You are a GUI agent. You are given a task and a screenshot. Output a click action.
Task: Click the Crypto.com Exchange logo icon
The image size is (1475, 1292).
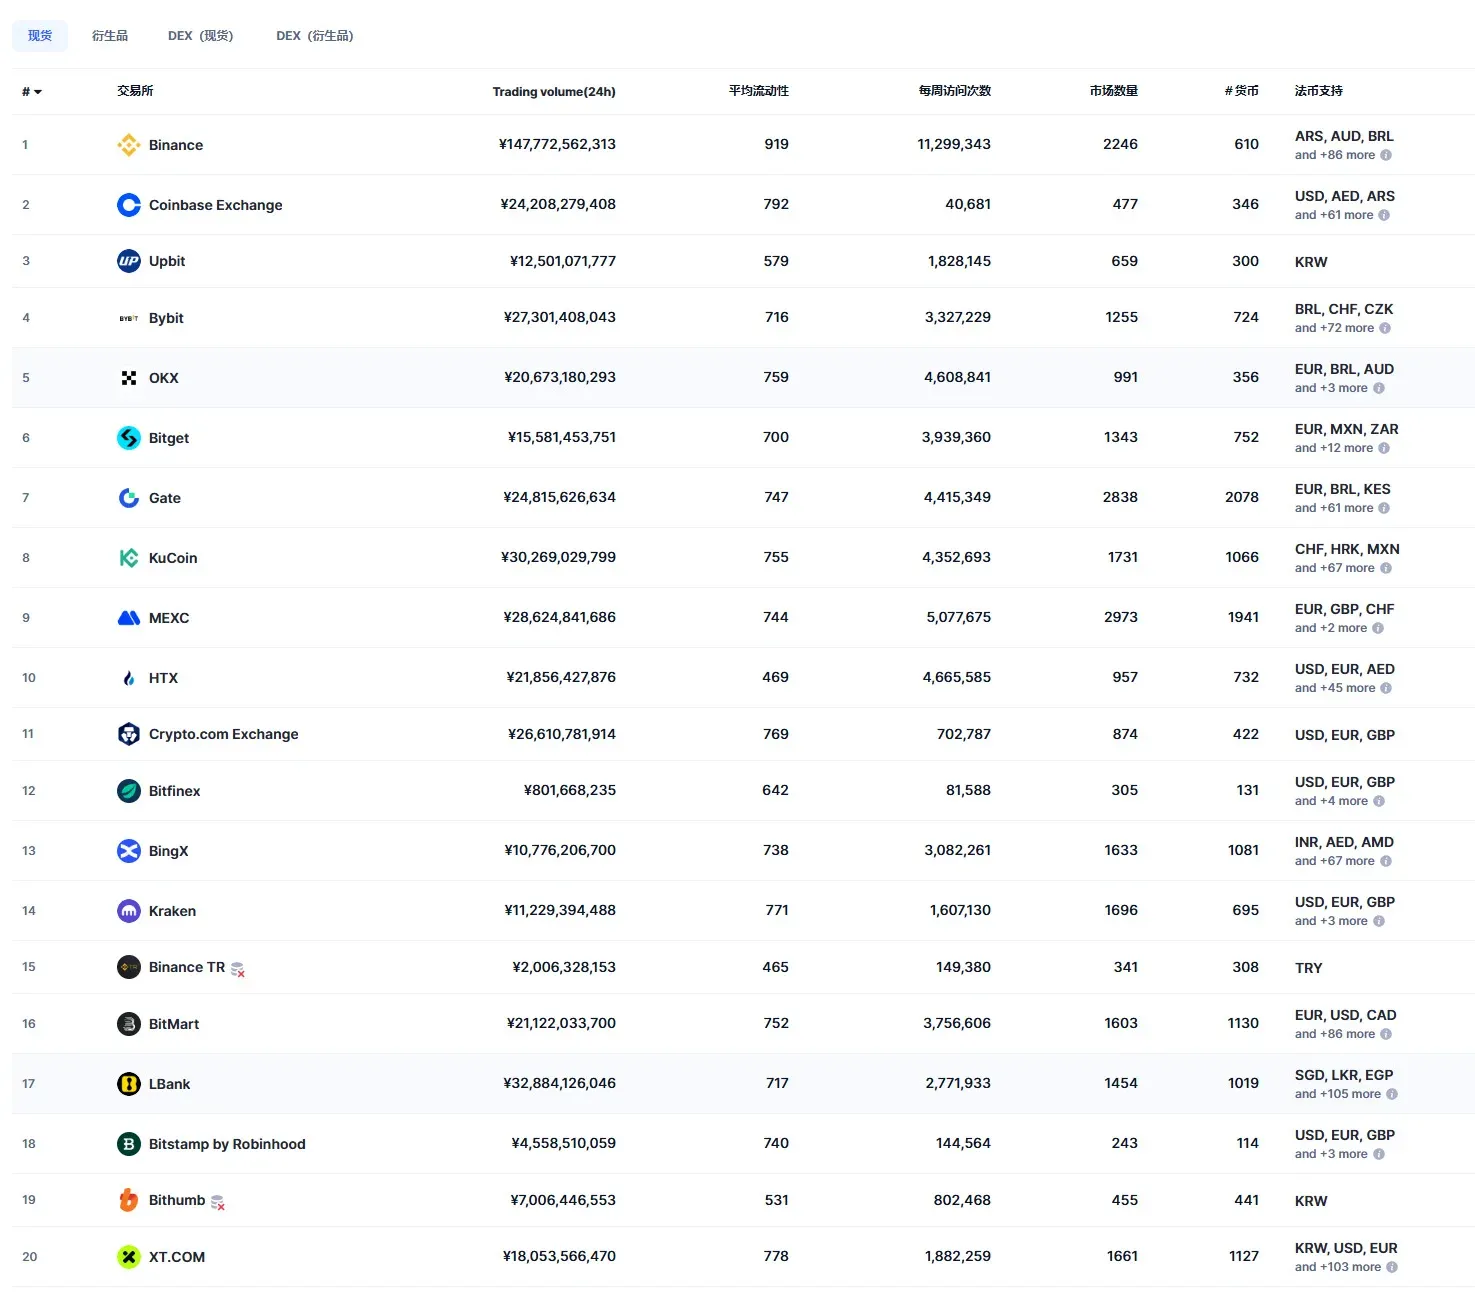(x=128, y=734)
